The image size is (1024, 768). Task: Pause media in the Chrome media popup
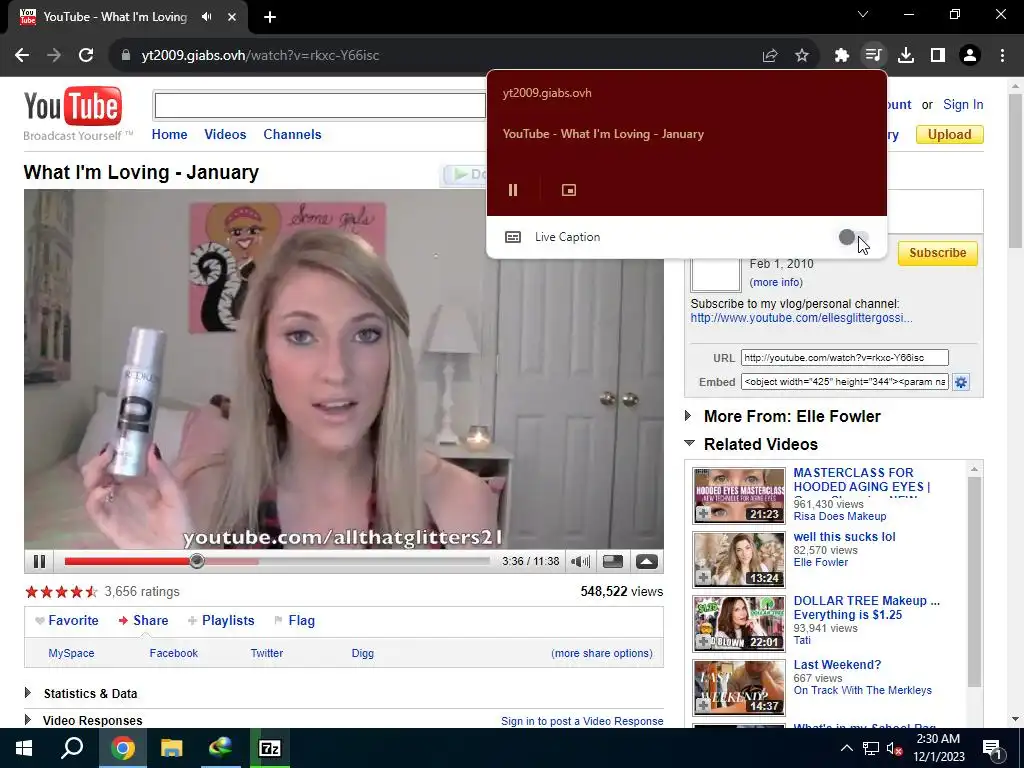click(513, 190)
